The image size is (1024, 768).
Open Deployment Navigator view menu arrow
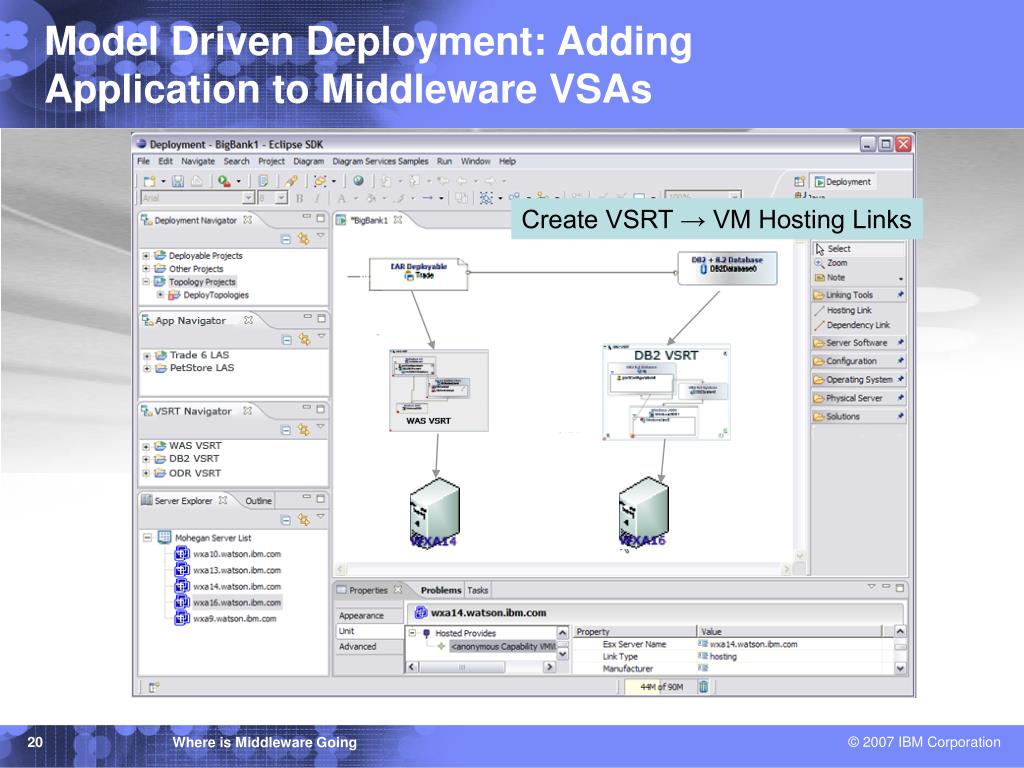coord(321,235)
